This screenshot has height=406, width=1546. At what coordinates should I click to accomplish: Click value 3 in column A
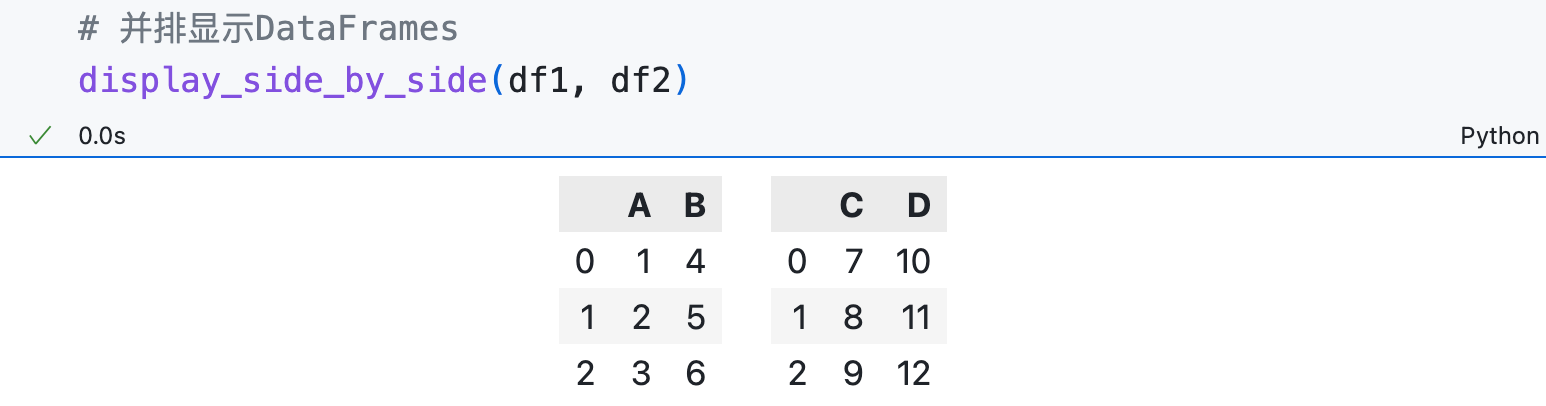[641, 374]
